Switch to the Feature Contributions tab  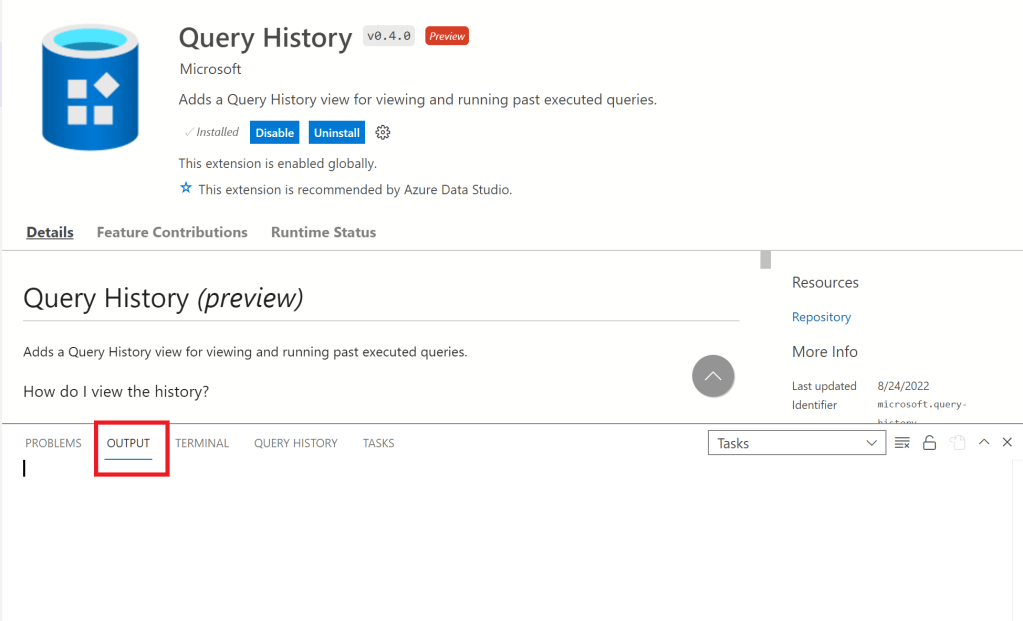click(172, 232)
